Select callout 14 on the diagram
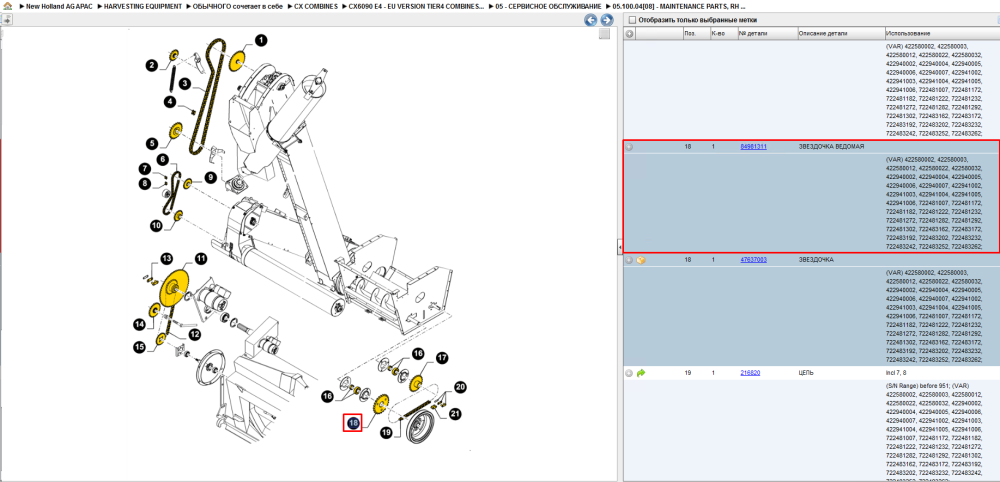1000x482 pixels. click(139, 325)
